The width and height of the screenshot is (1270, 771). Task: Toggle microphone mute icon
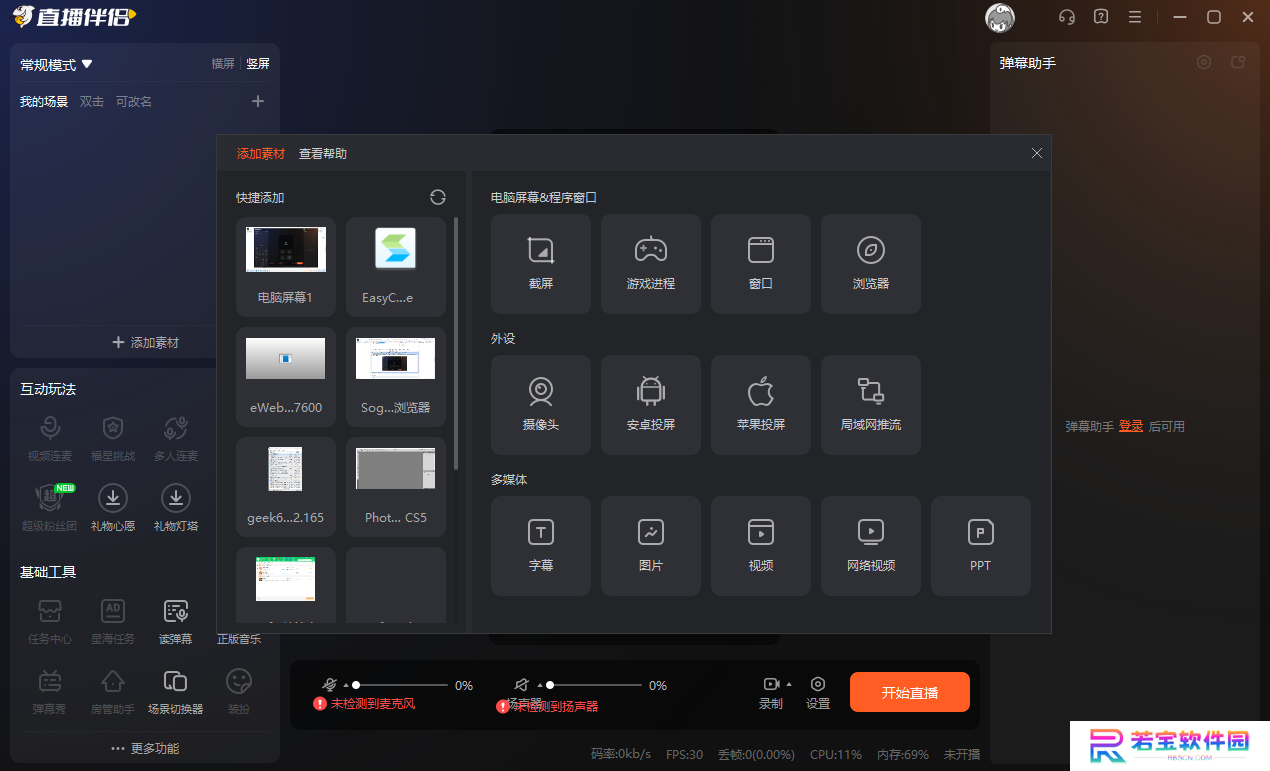330,685
